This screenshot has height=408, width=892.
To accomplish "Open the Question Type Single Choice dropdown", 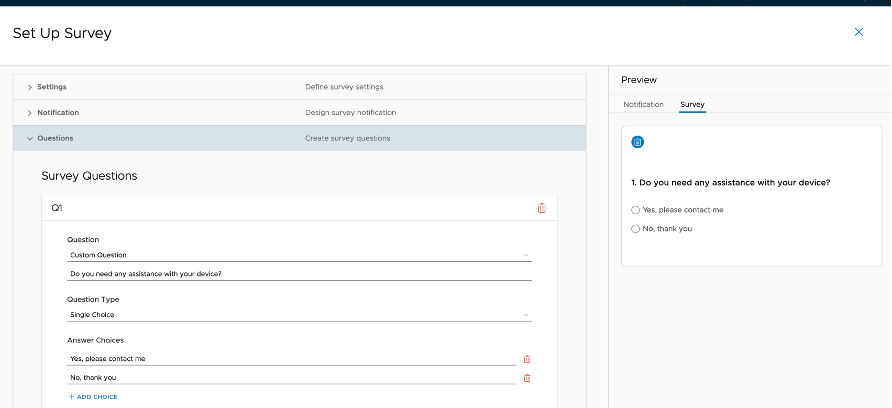I will coord(299,315).
